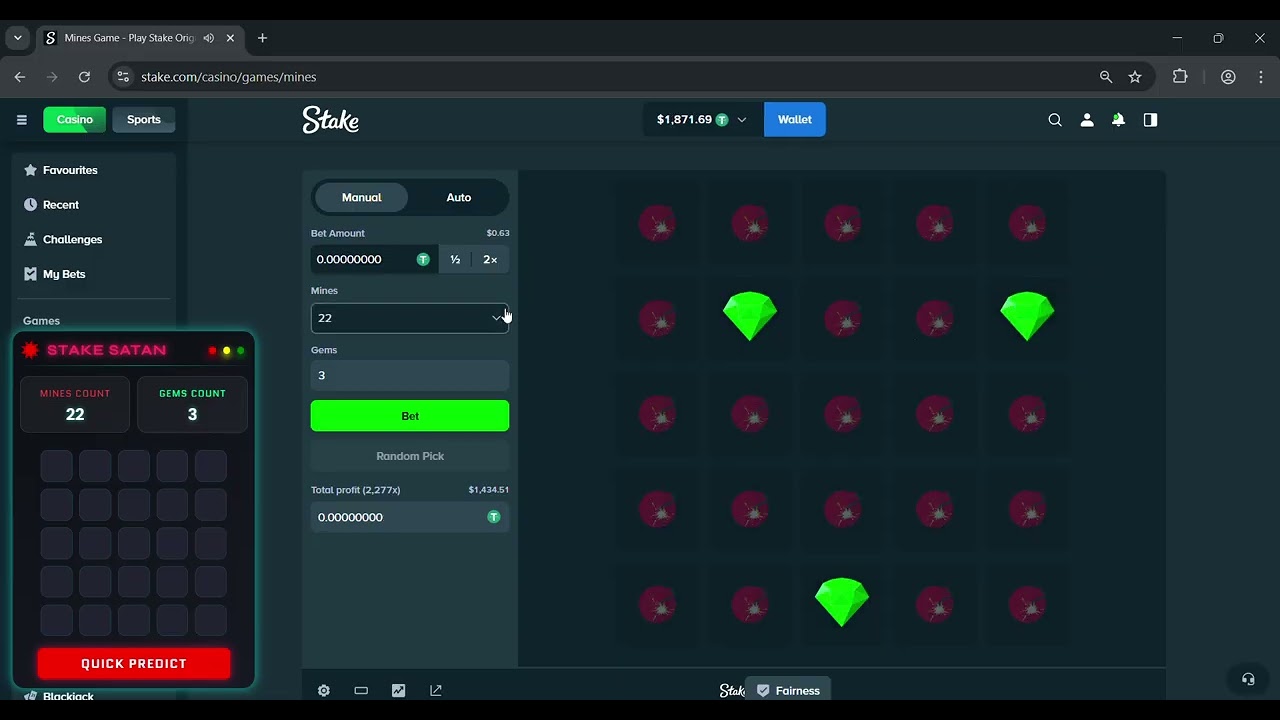This screenshot has width=1280, height=720.
Task: Halve the bet with ½ button
Action: tap(455, 259)
